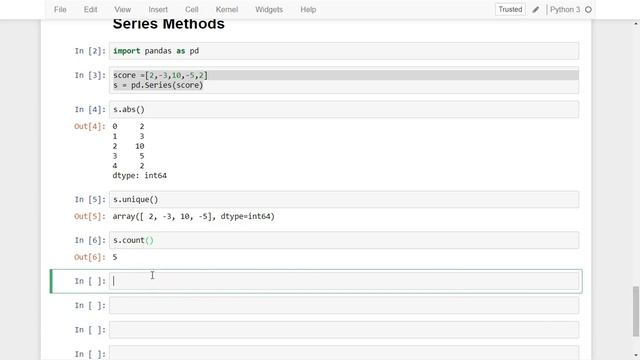Click the scrollbar down arrow

[x=636, y=356]
